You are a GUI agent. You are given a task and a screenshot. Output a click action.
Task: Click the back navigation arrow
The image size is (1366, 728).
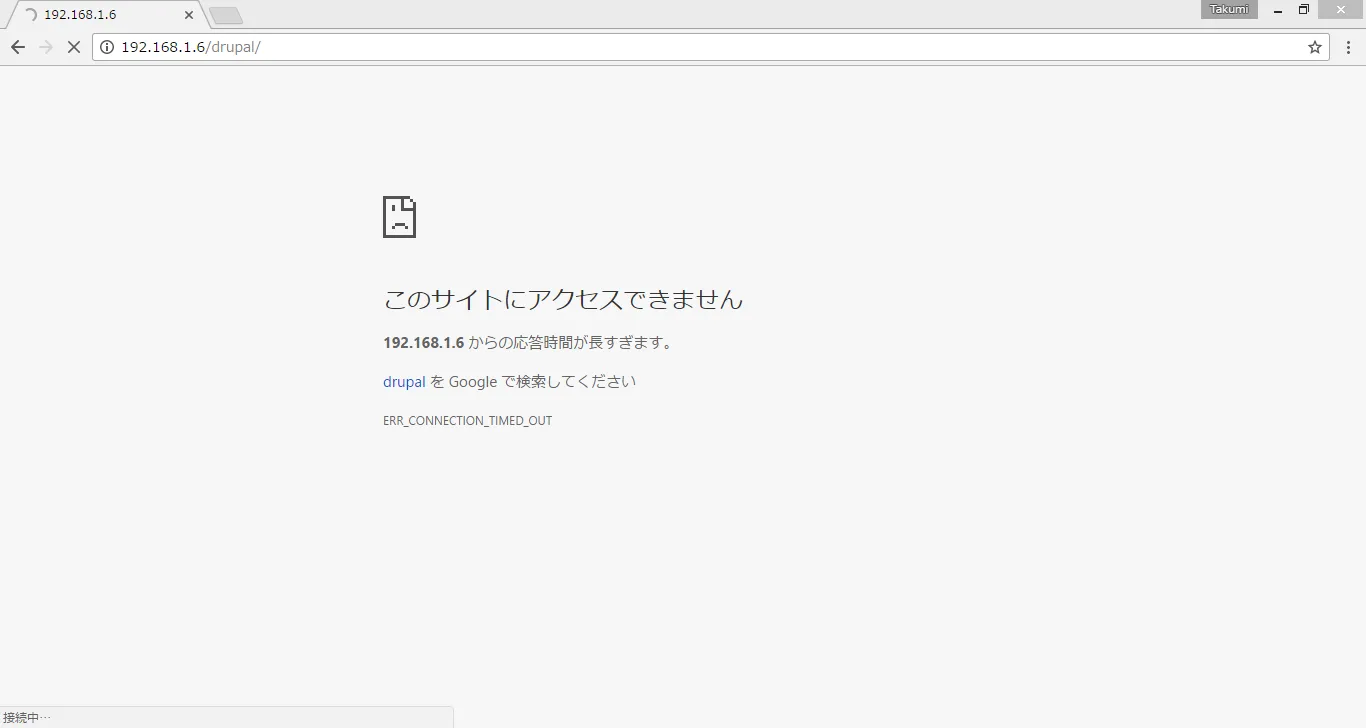[18, 47]
